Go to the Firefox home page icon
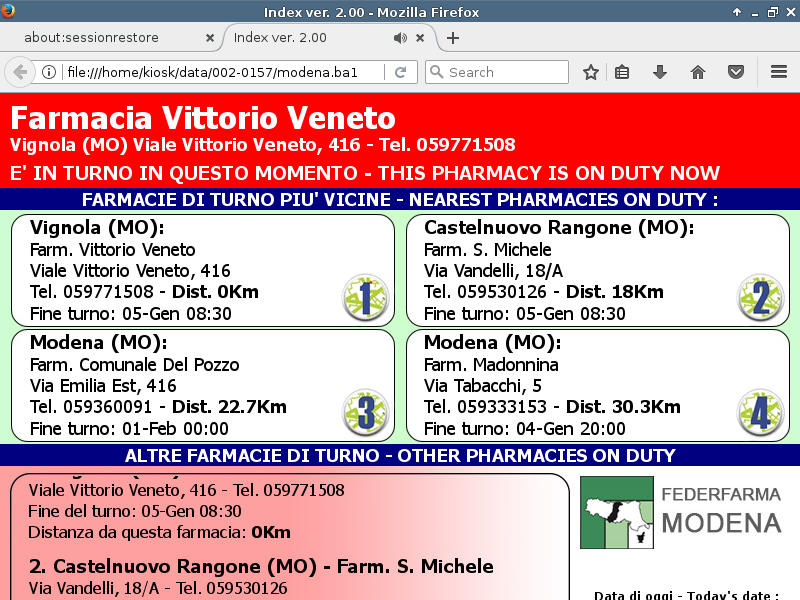This screenshot has width=800, height=600. 698,72
